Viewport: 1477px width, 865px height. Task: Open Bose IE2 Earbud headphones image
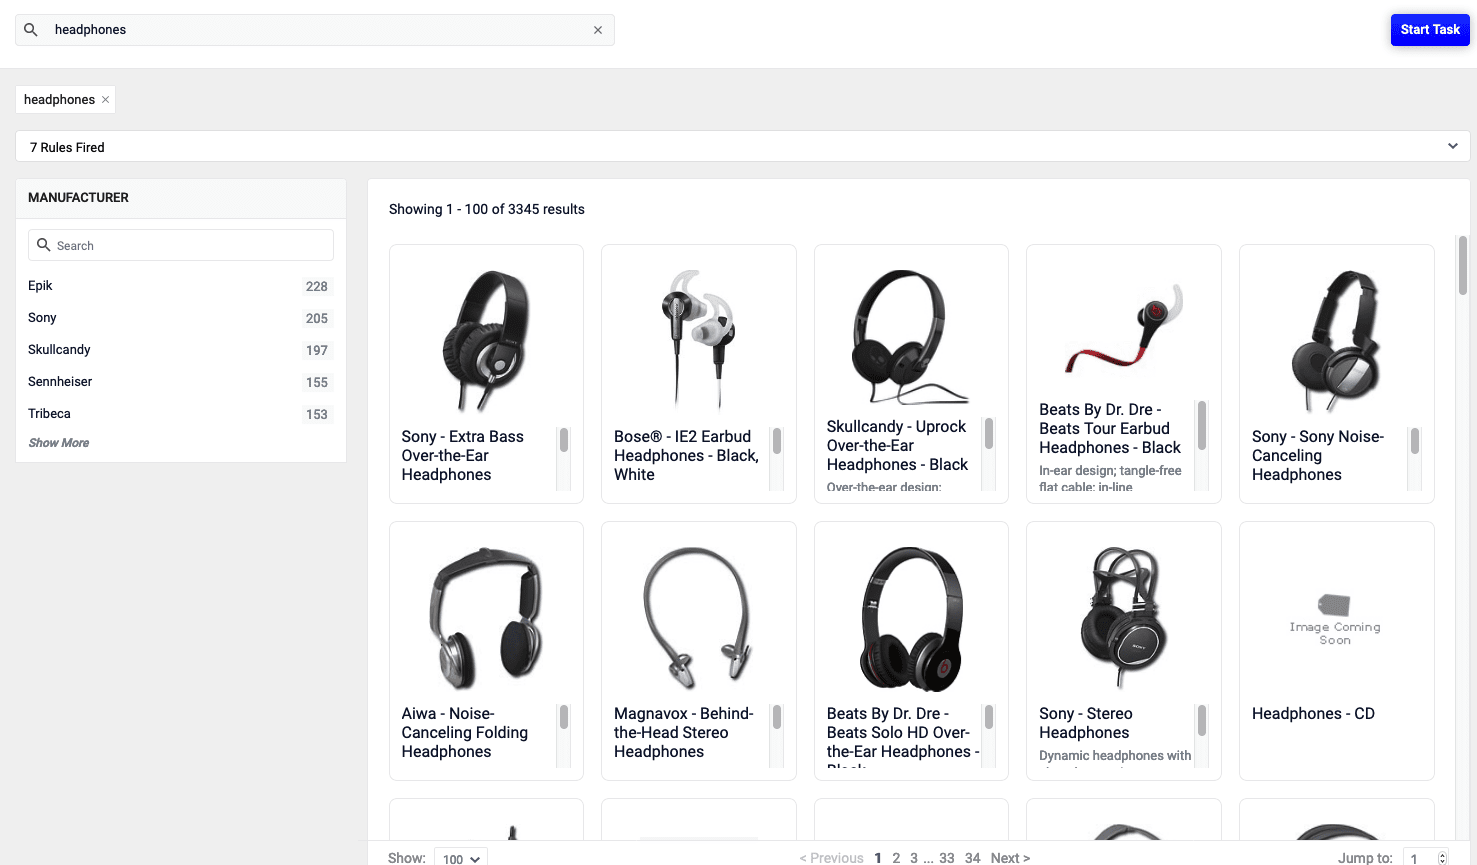[698, 340]
